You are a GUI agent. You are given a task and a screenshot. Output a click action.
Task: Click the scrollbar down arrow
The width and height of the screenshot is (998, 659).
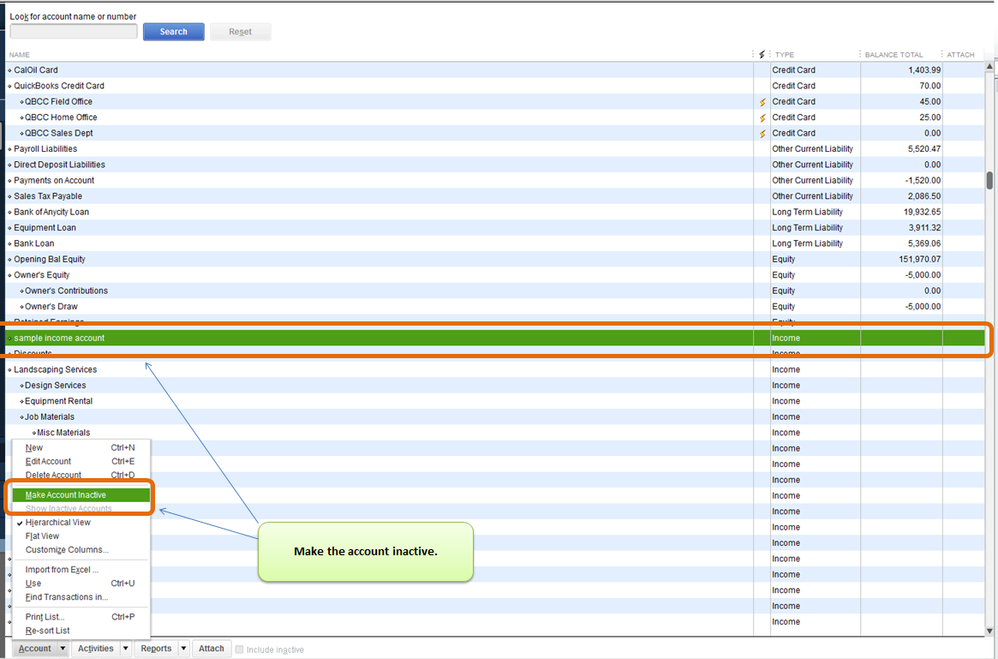990,631
